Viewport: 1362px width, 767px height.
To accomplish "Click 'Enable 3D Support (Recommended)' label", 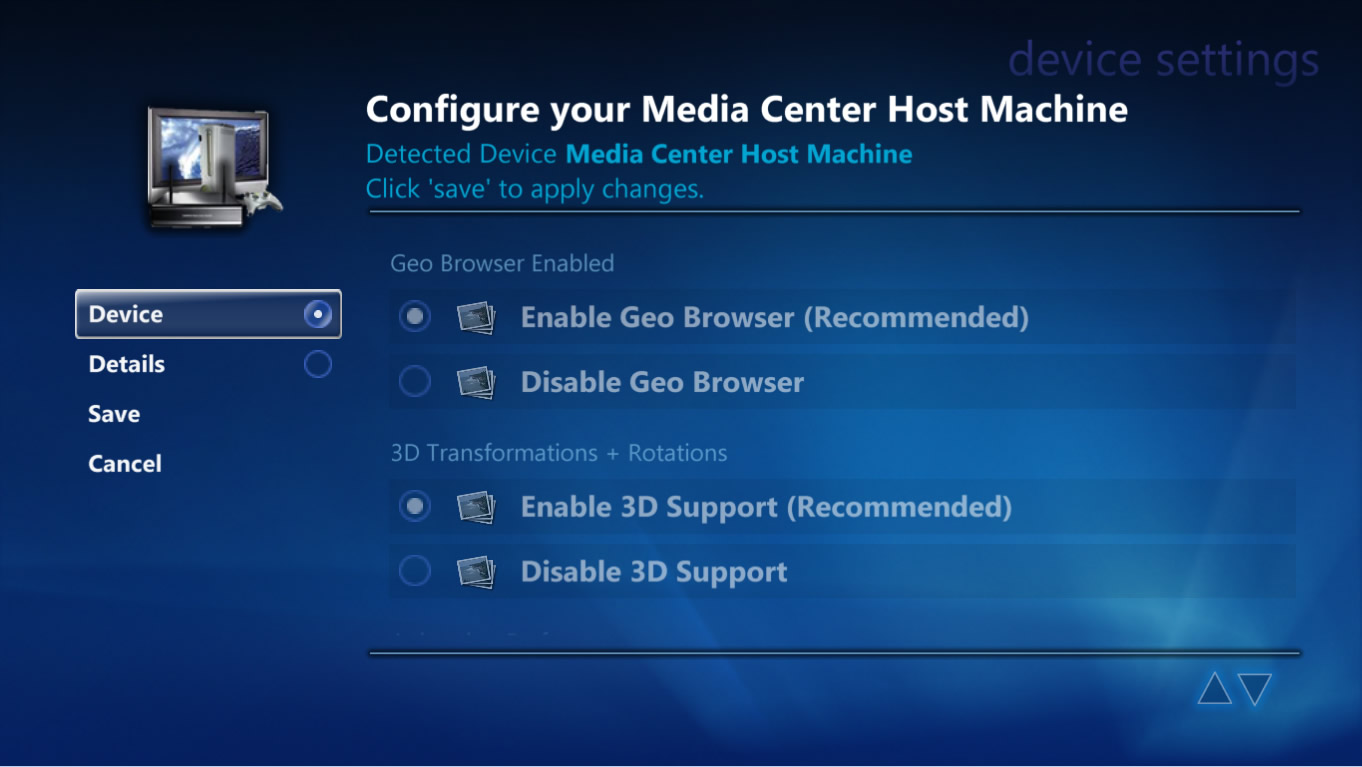I will pos(766,508).
